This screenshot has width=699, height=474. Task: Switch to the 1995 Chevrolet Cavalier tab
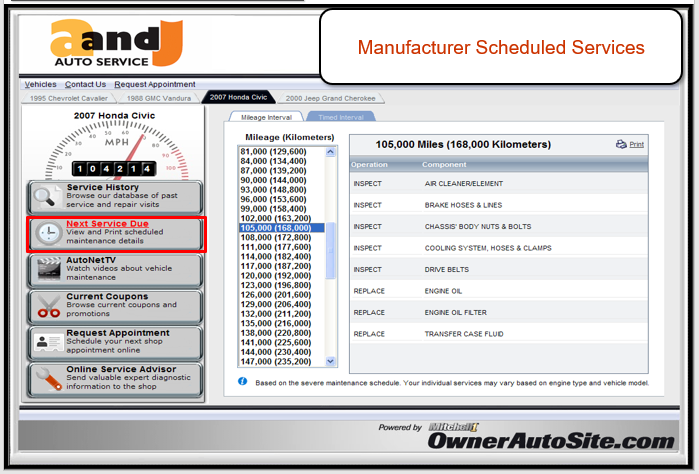pyautogui.click(x=69, y=98)
